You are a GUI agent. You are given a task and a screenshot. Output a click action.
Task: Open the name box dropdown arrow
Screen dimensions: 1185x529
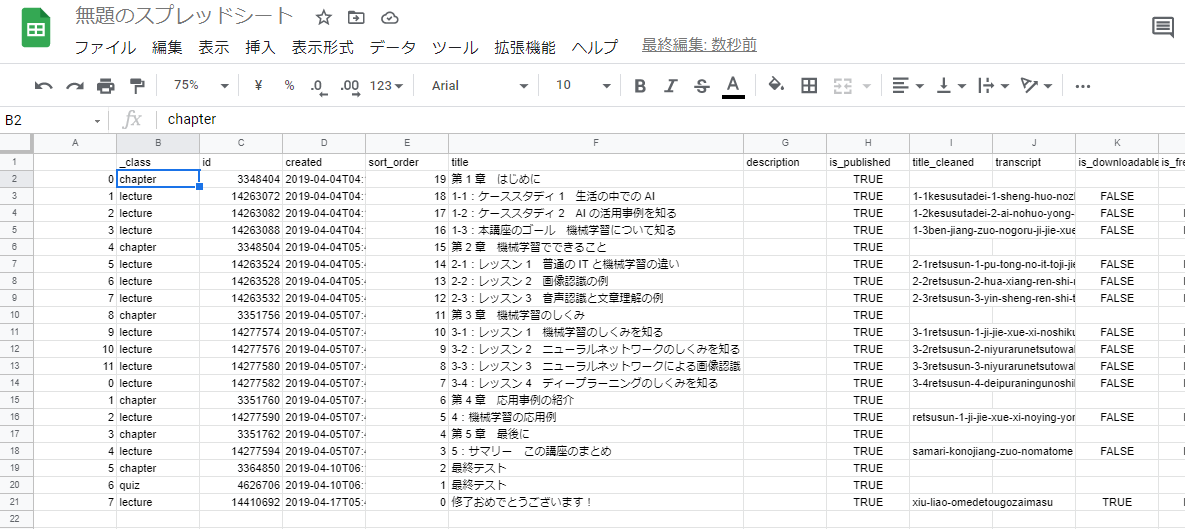point(97,120)
